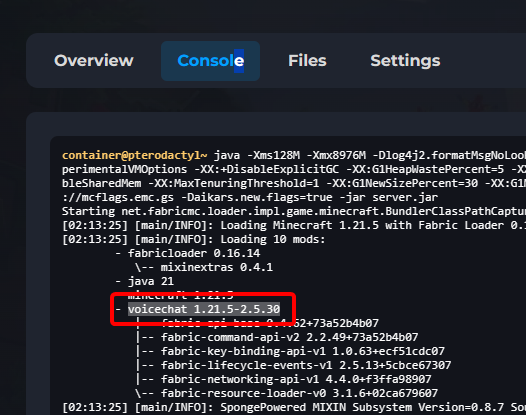Click the 'Loading Minecraft 1.21.5' log line
526x415 pixels.
[294, 225]
